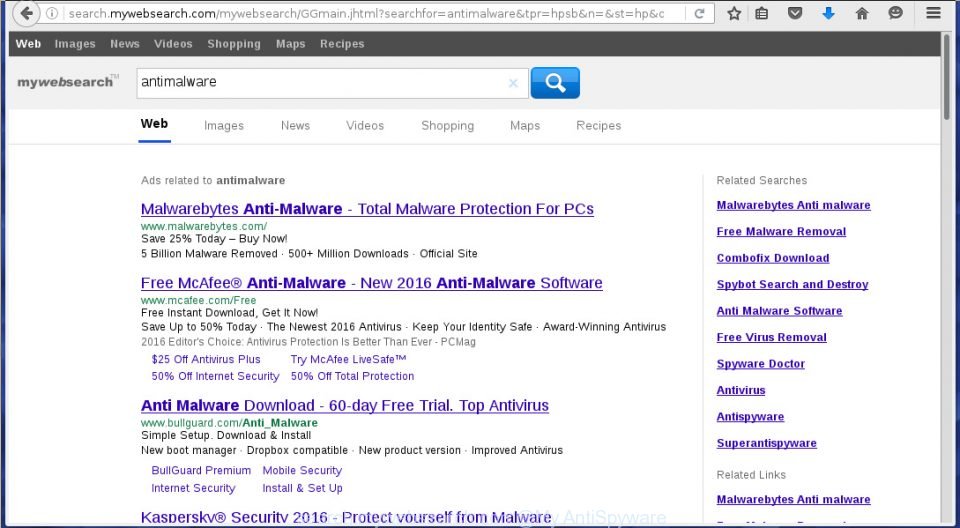The image size is (960, 528).
Task: Reload the page with the refresh icon
Action: [x=699, y=13]
